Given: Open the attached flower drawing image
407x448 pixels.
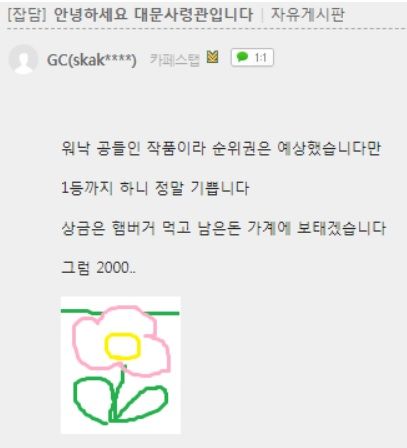Looking at the screenshot, I should tap(121, 365).
